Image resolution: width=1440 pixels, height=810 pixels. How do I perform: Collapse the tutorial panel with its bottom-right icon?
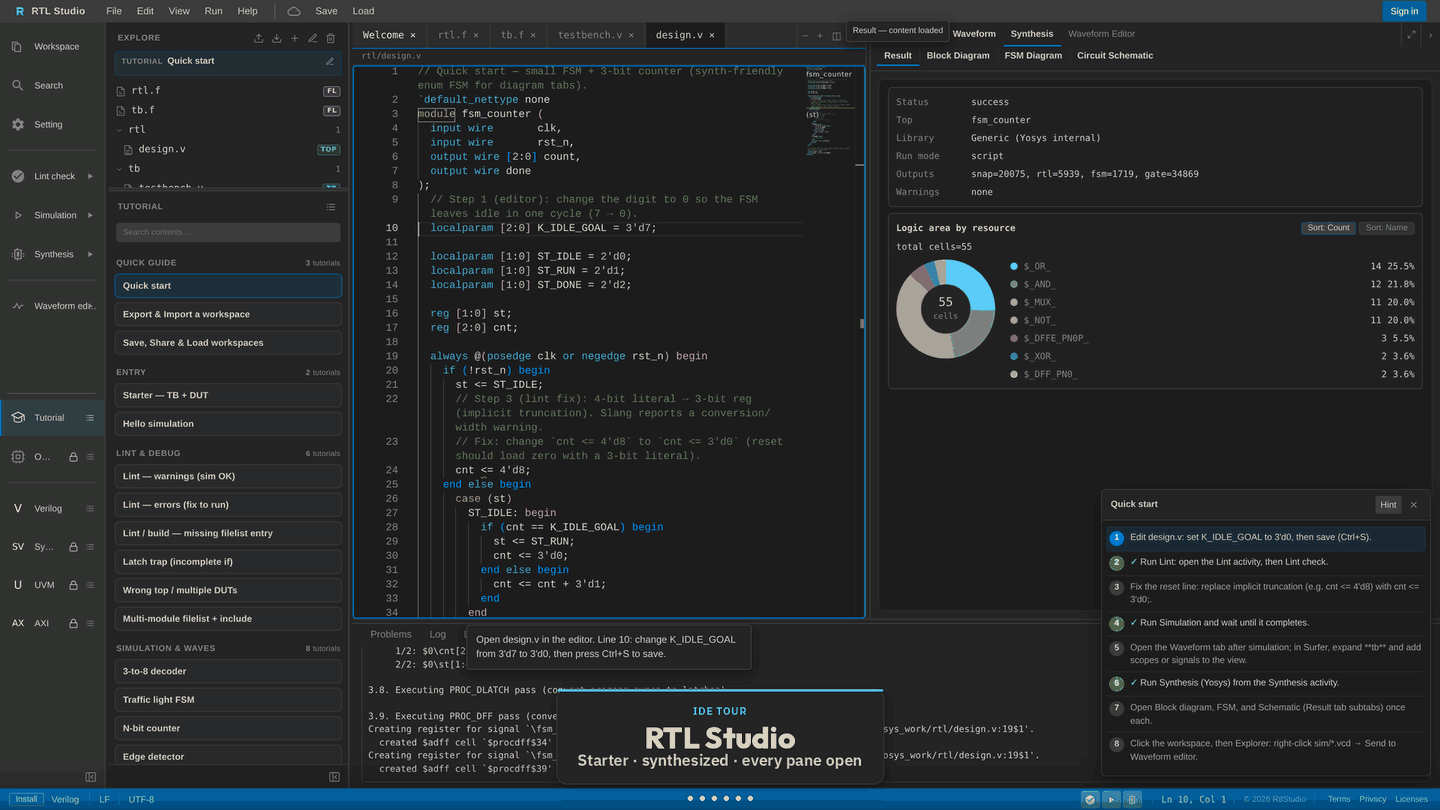tap(335, 777)
